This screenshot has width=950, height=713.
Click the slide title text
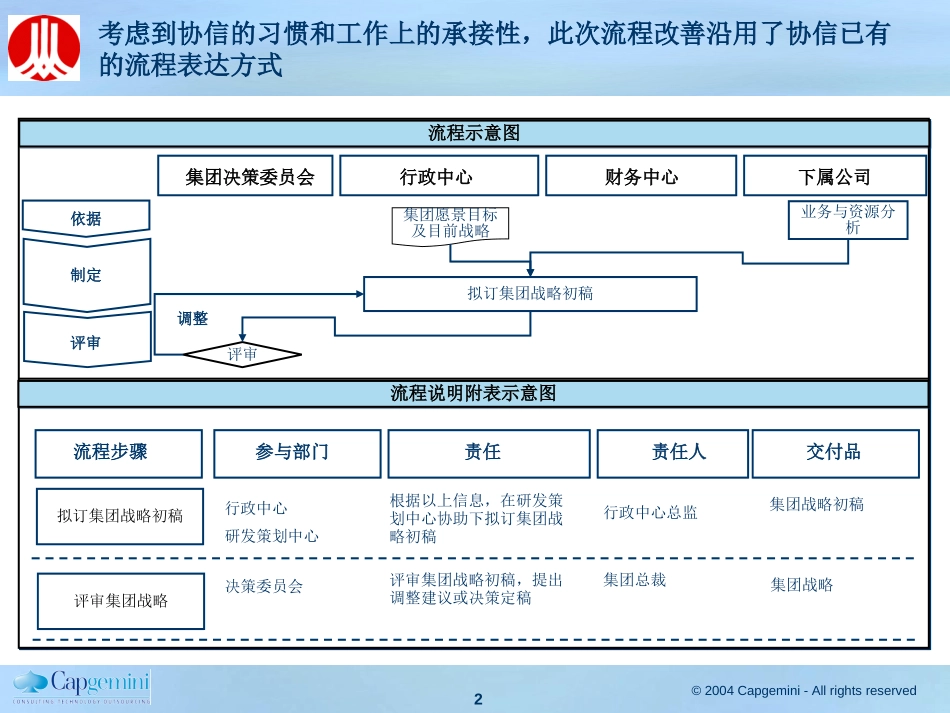point(494,48)
